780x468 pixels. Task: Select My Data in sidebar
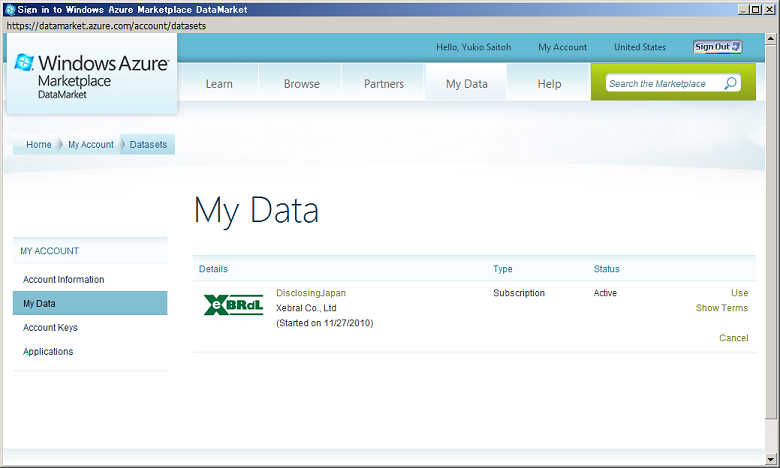click(x=90, y=303)
